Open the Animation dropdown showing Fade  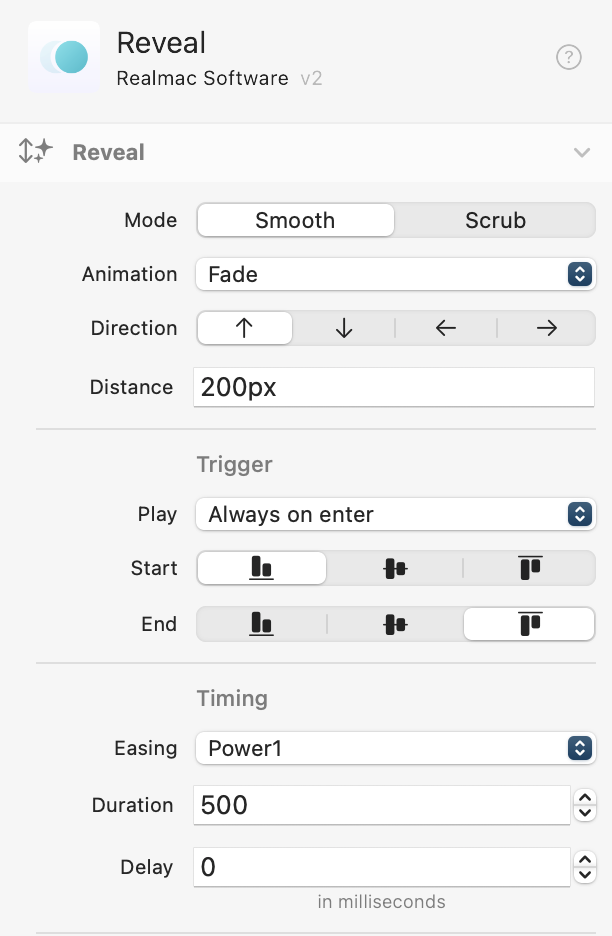click(394, 274)
